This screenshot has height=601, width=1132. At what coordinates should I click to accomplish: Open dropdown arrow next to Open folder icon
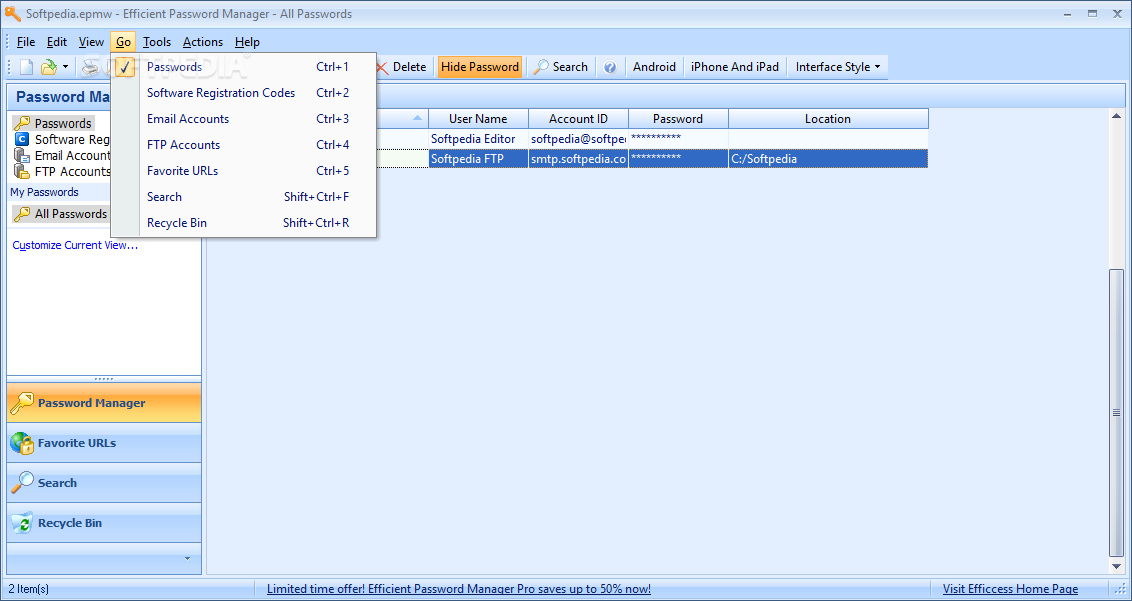pyautogui.click(x=65, y=67)
